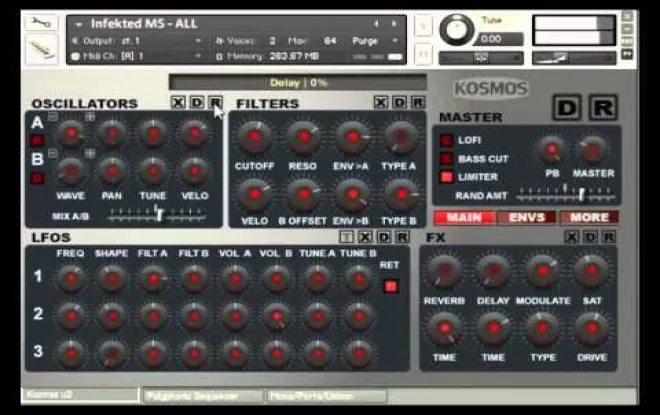Click the R button in the Filters header
This screenshot has height=415, width=660.
418,102
